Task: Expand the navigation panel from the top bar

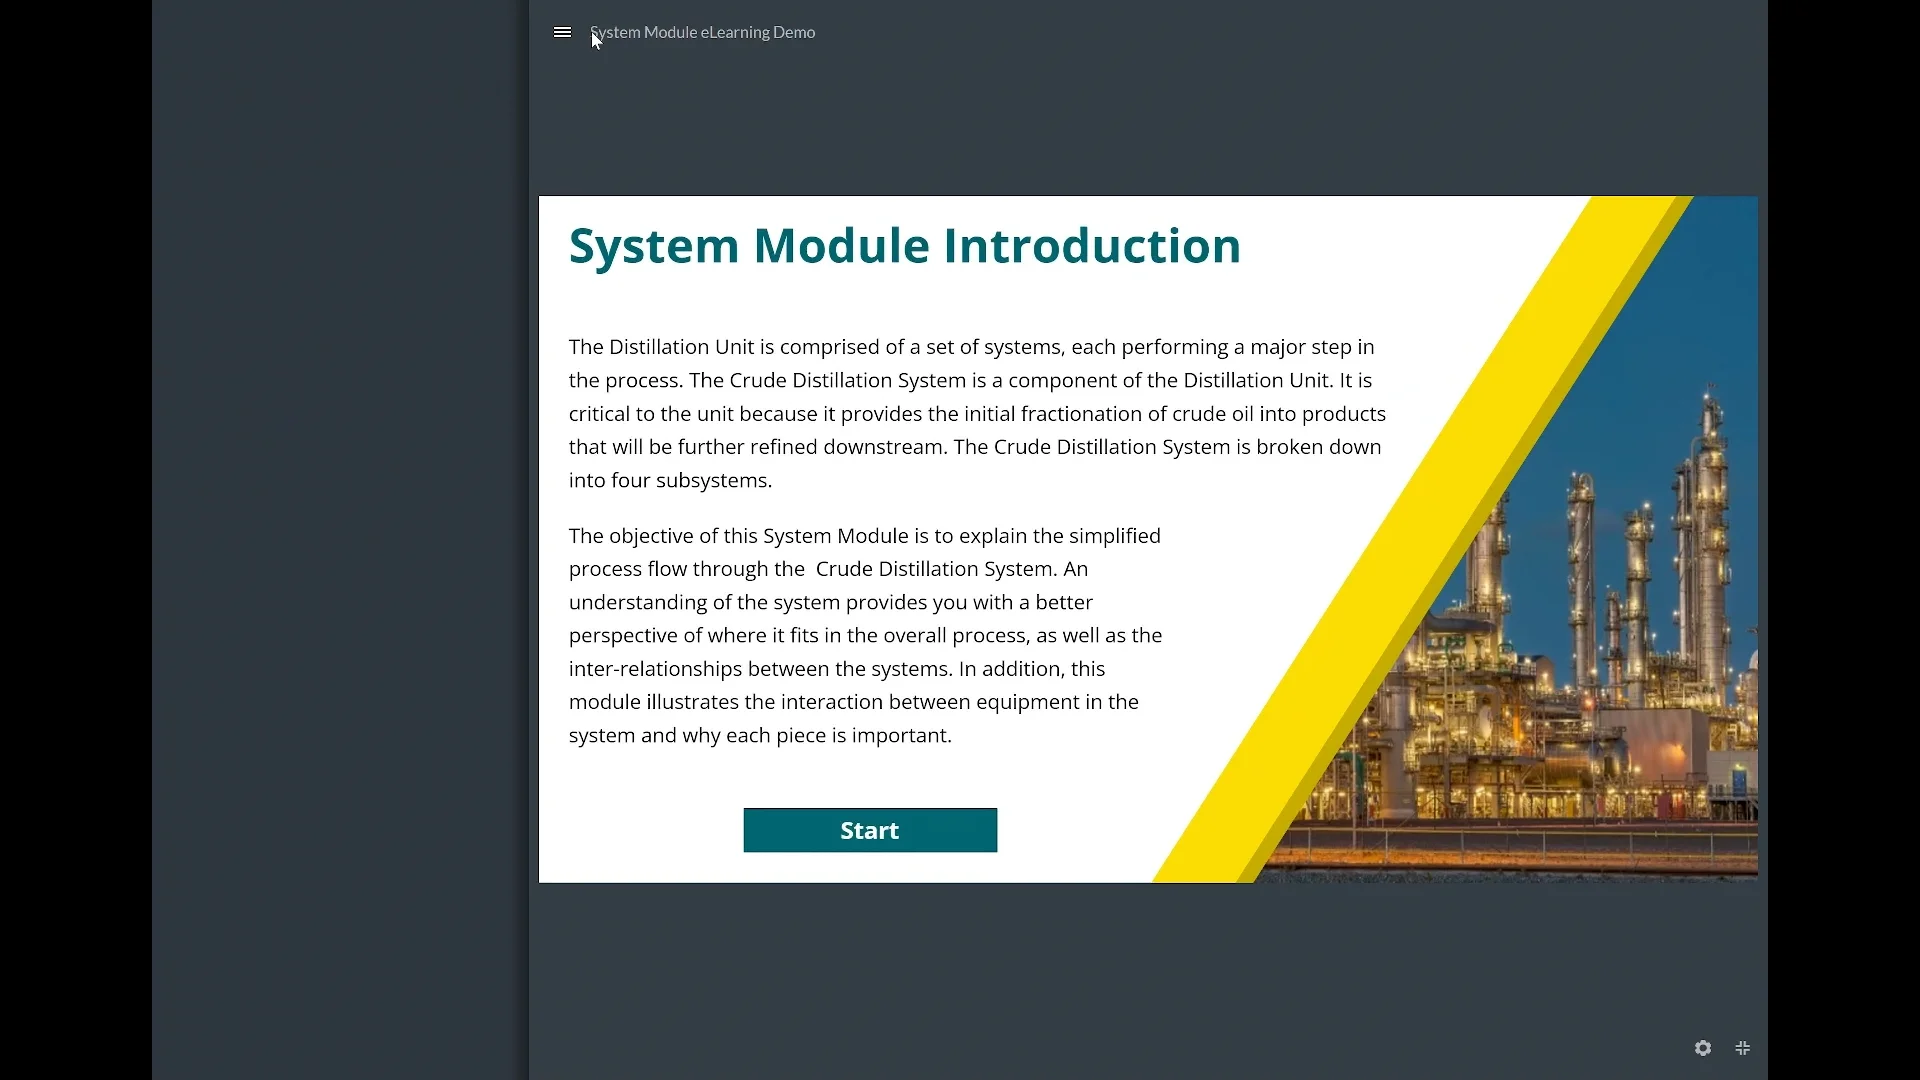Action: [x=562, y=31]
